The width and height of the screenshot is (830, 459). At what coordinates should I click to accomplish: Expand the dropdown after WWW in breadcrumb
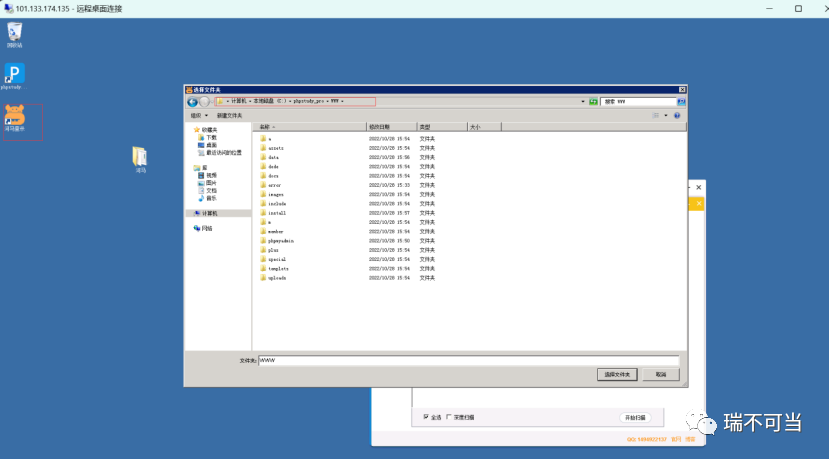(342, 101)
